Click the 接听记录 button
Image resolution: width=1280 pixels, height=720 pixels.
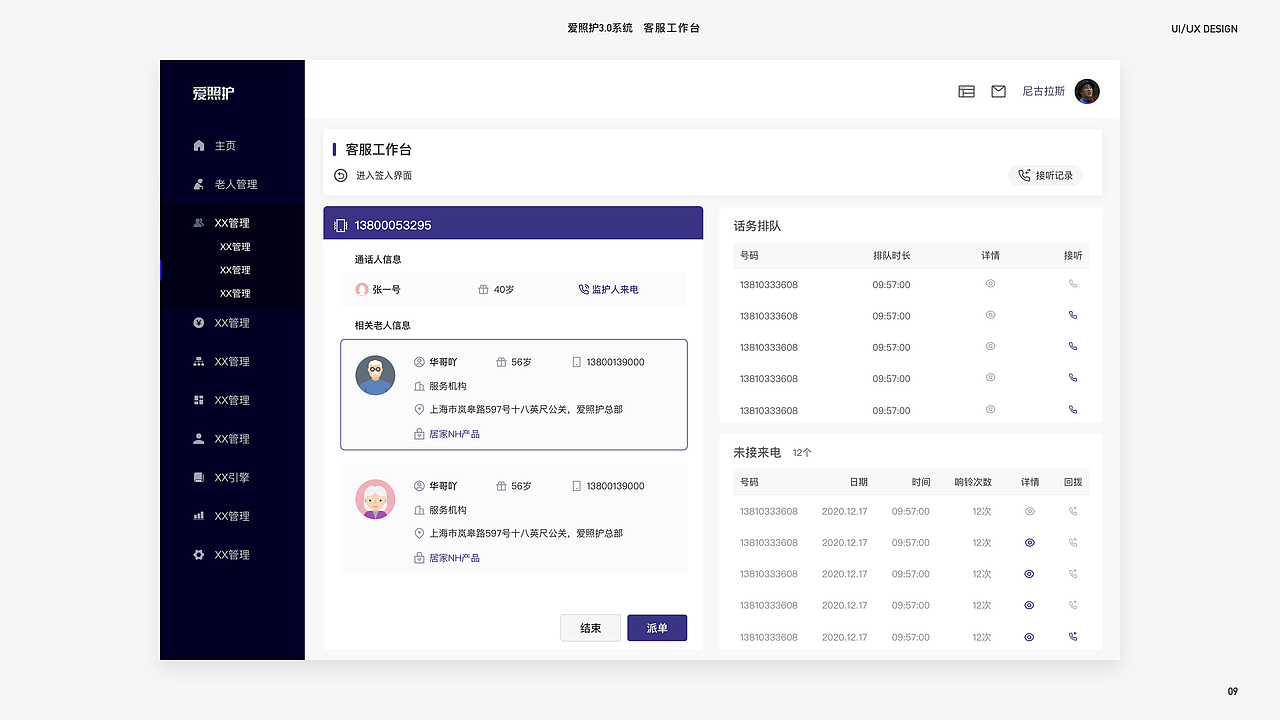pos(1045,174)
